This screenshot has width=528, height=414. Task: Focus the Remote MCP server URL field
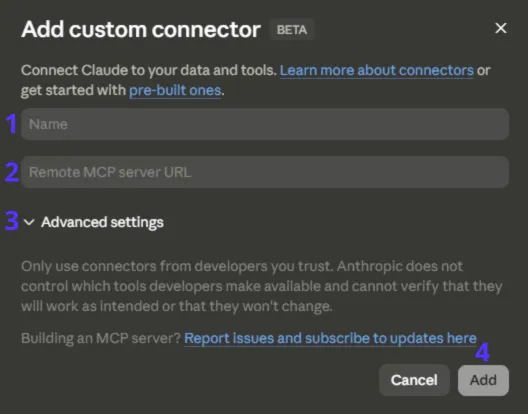(x=265, y=172)
